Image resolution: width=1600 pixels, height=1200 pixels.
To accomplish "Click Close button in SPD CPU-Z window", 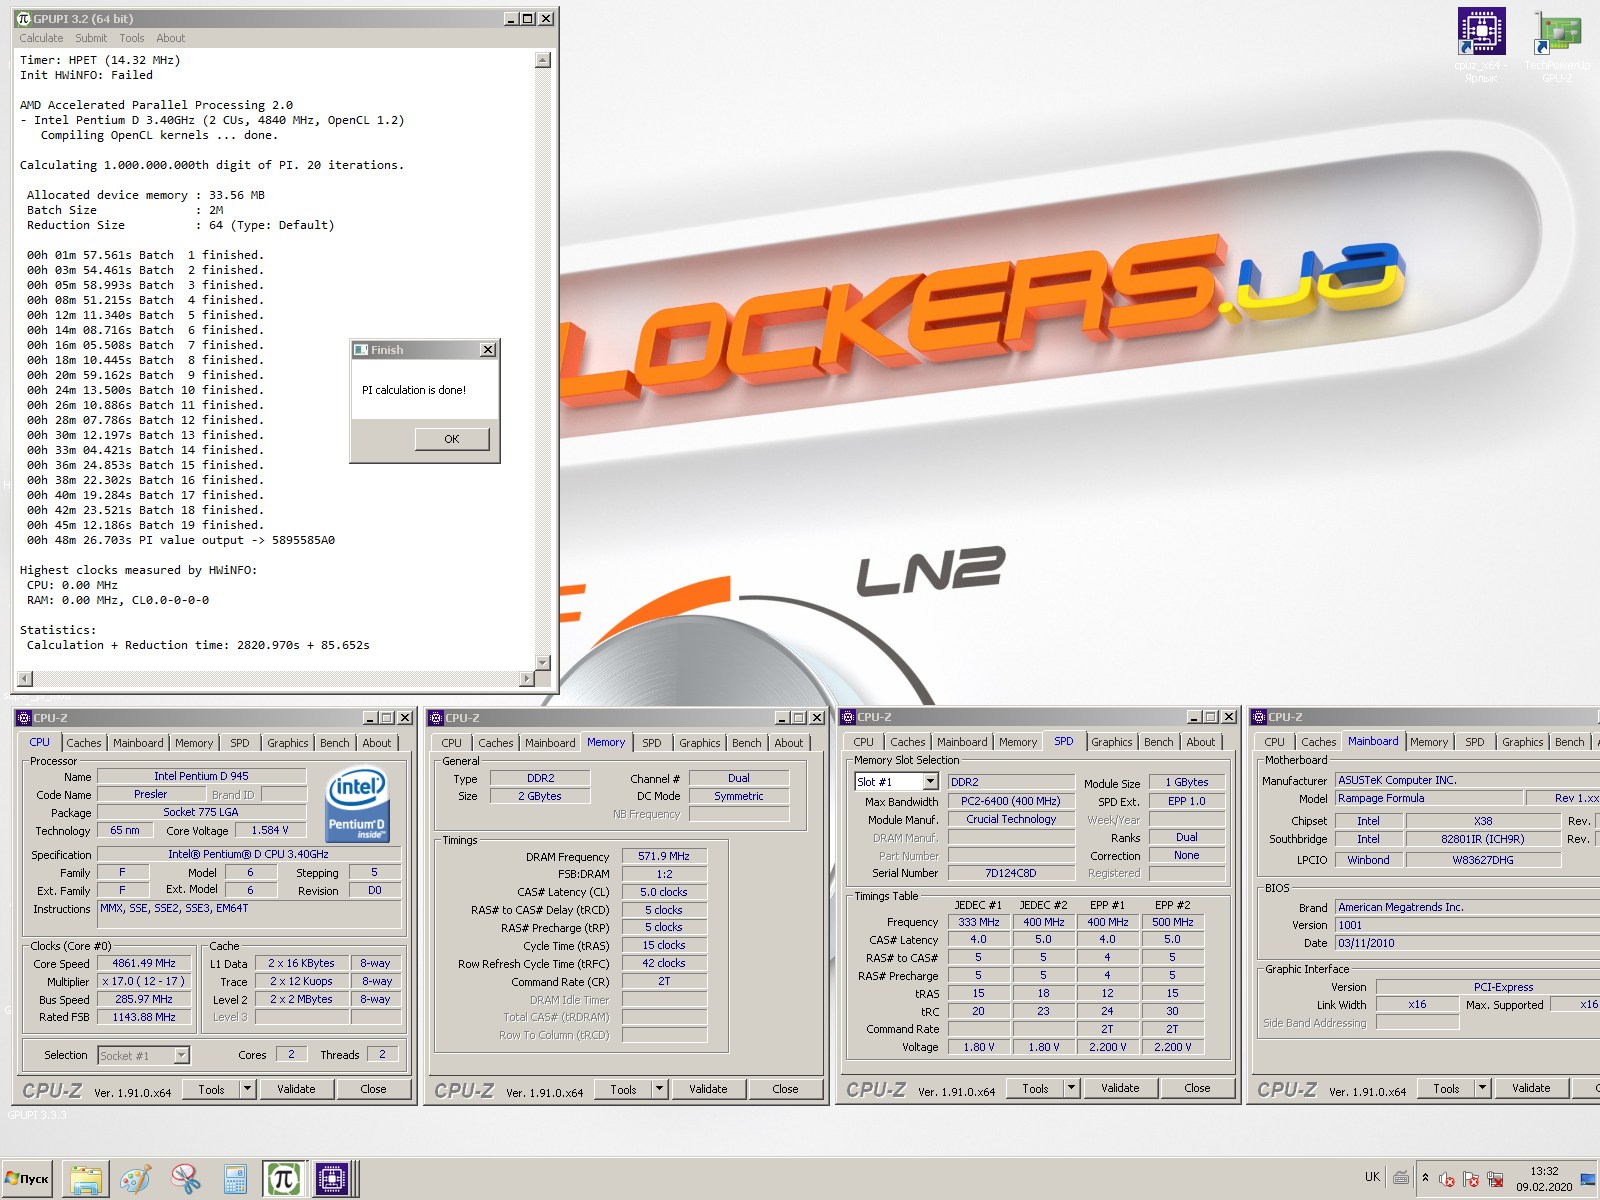I will [1197, 1088].
